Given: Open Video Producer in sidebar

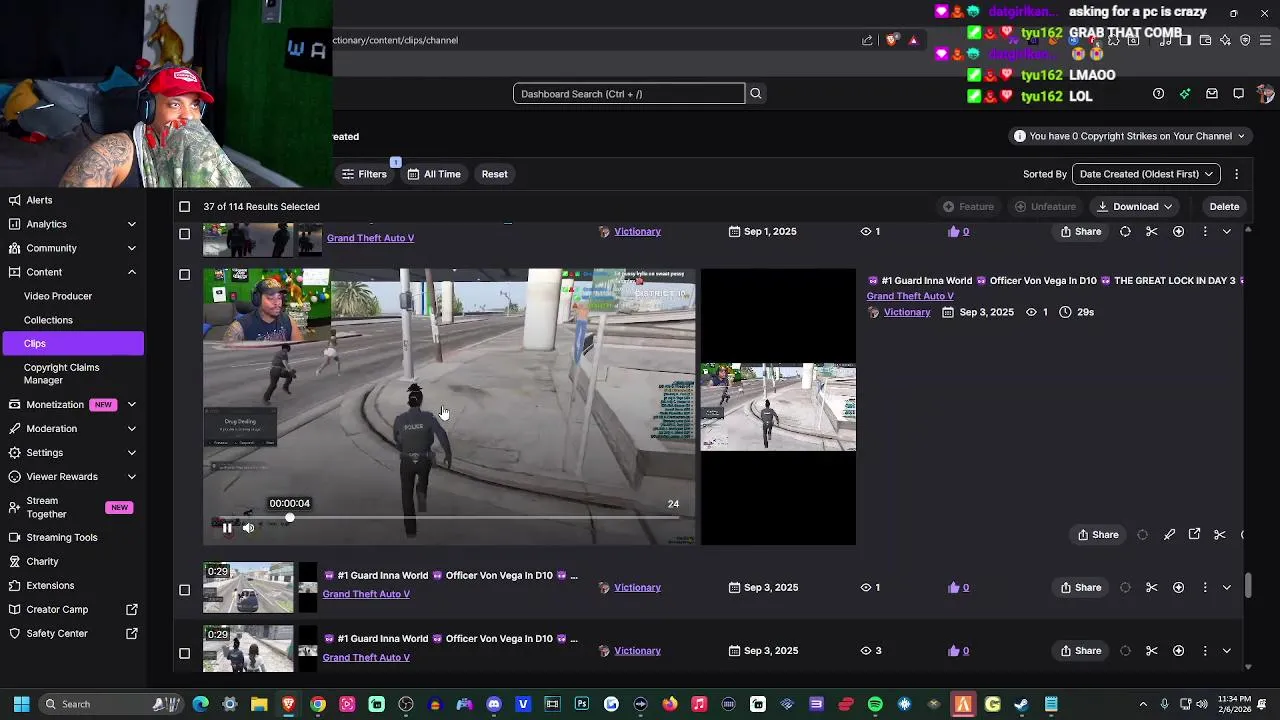Looking at the screenshot, I should point(58,296).
